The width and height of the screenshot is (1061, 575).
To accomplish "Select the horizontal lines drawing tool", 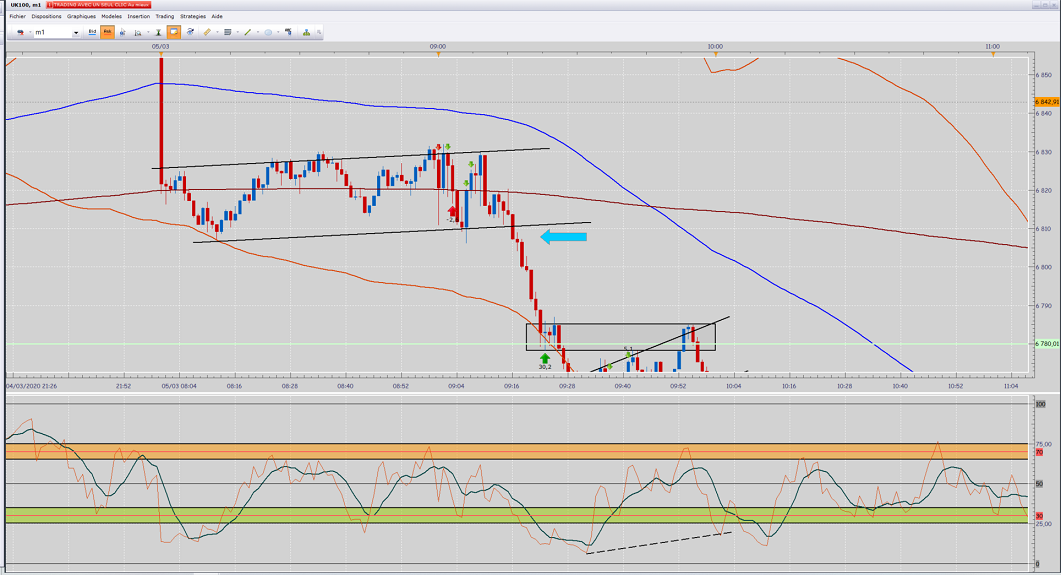I will point(227,32).
